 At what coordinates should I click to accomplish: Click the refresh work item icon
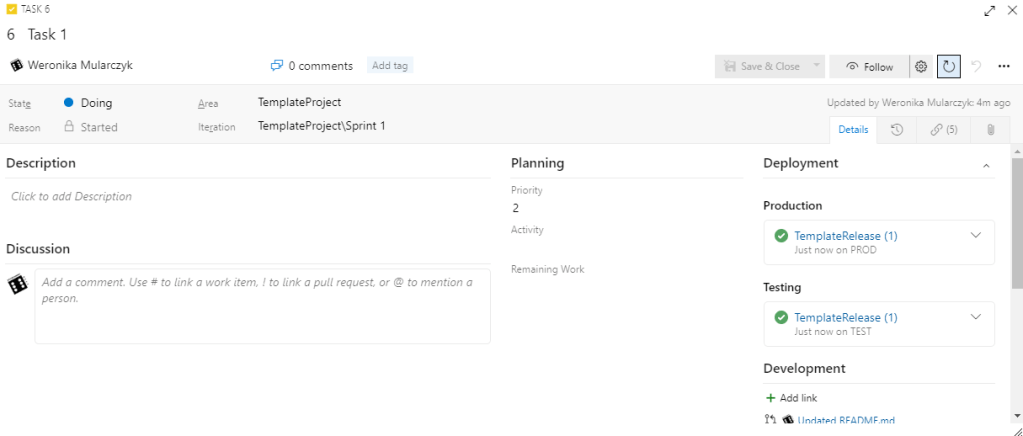pos(948,66)
